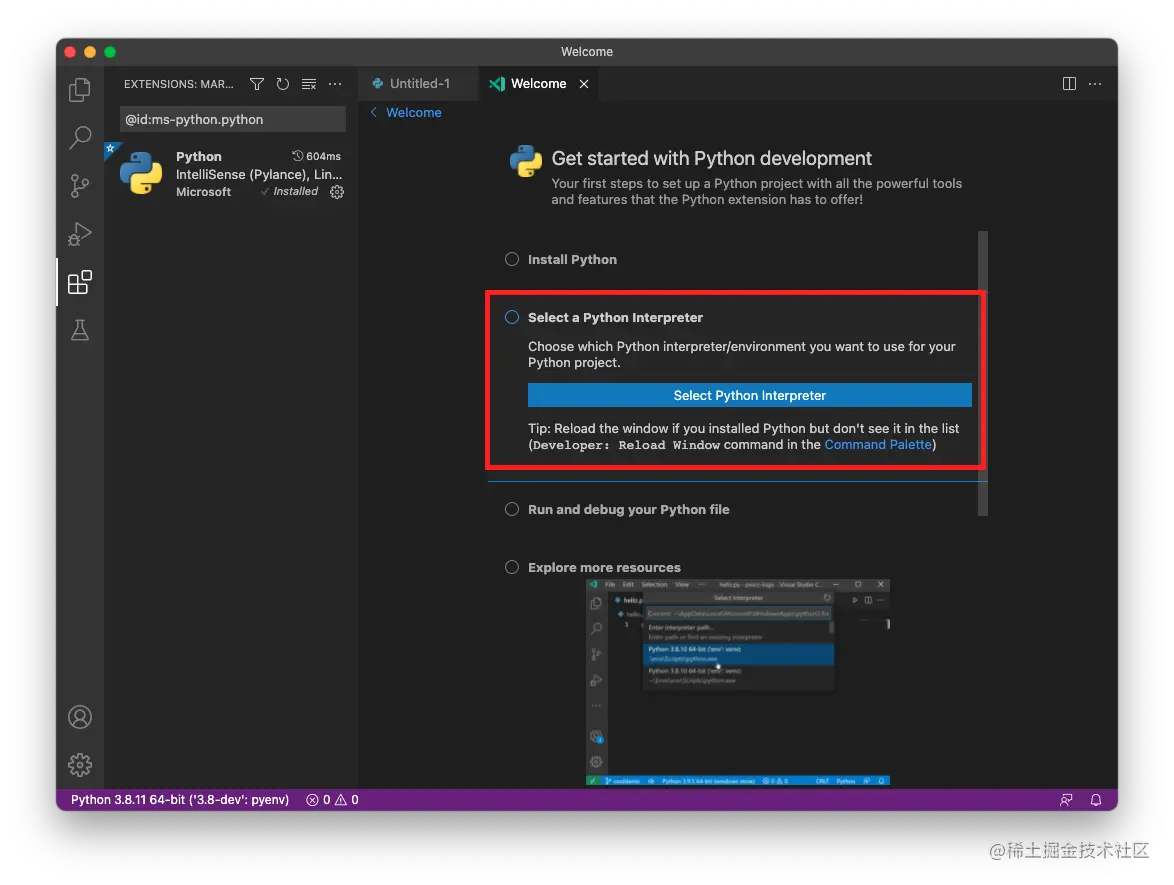1174x885 pixels.
Task: Open the Testing flask view
Action: click(x=79, y=330)
